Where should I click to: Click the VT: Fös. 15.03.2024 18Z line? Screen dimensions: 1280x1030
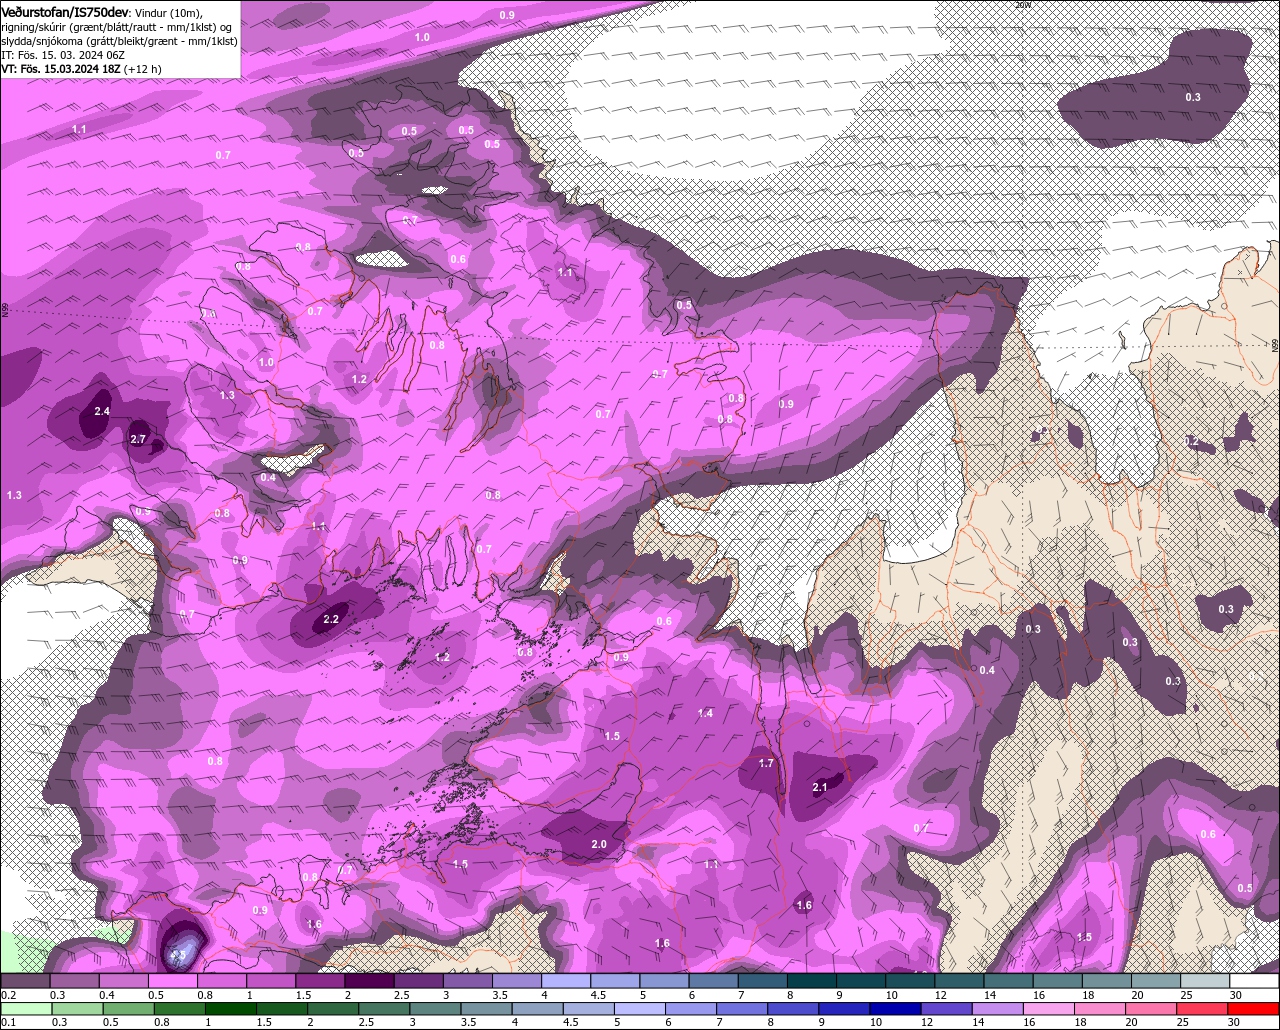coord(62,69)
